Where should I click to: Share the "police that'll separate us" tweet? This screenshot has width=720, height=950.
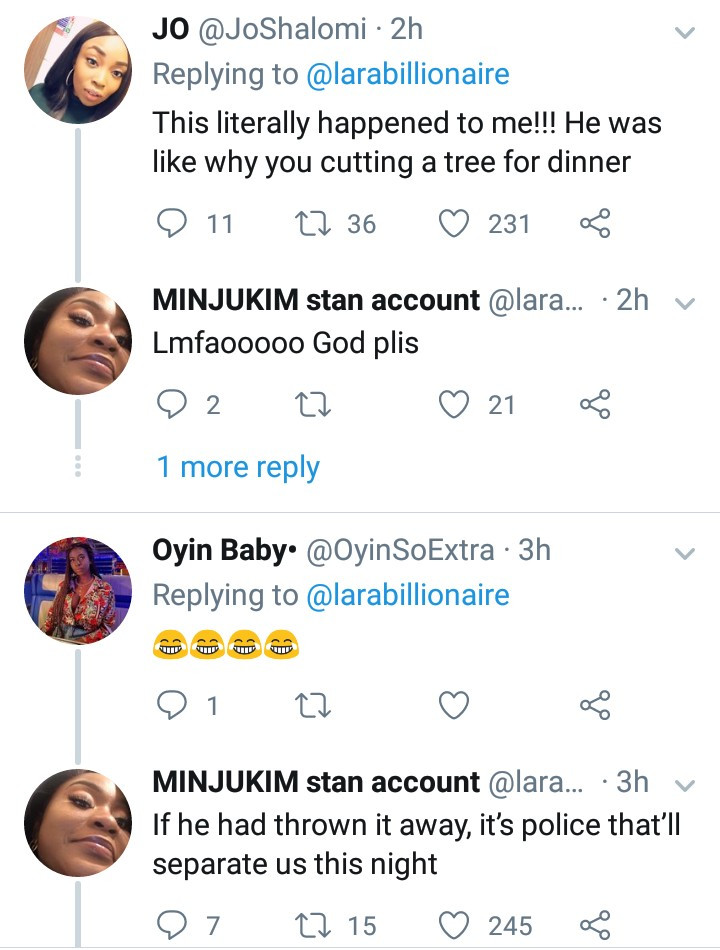(595, 926)
